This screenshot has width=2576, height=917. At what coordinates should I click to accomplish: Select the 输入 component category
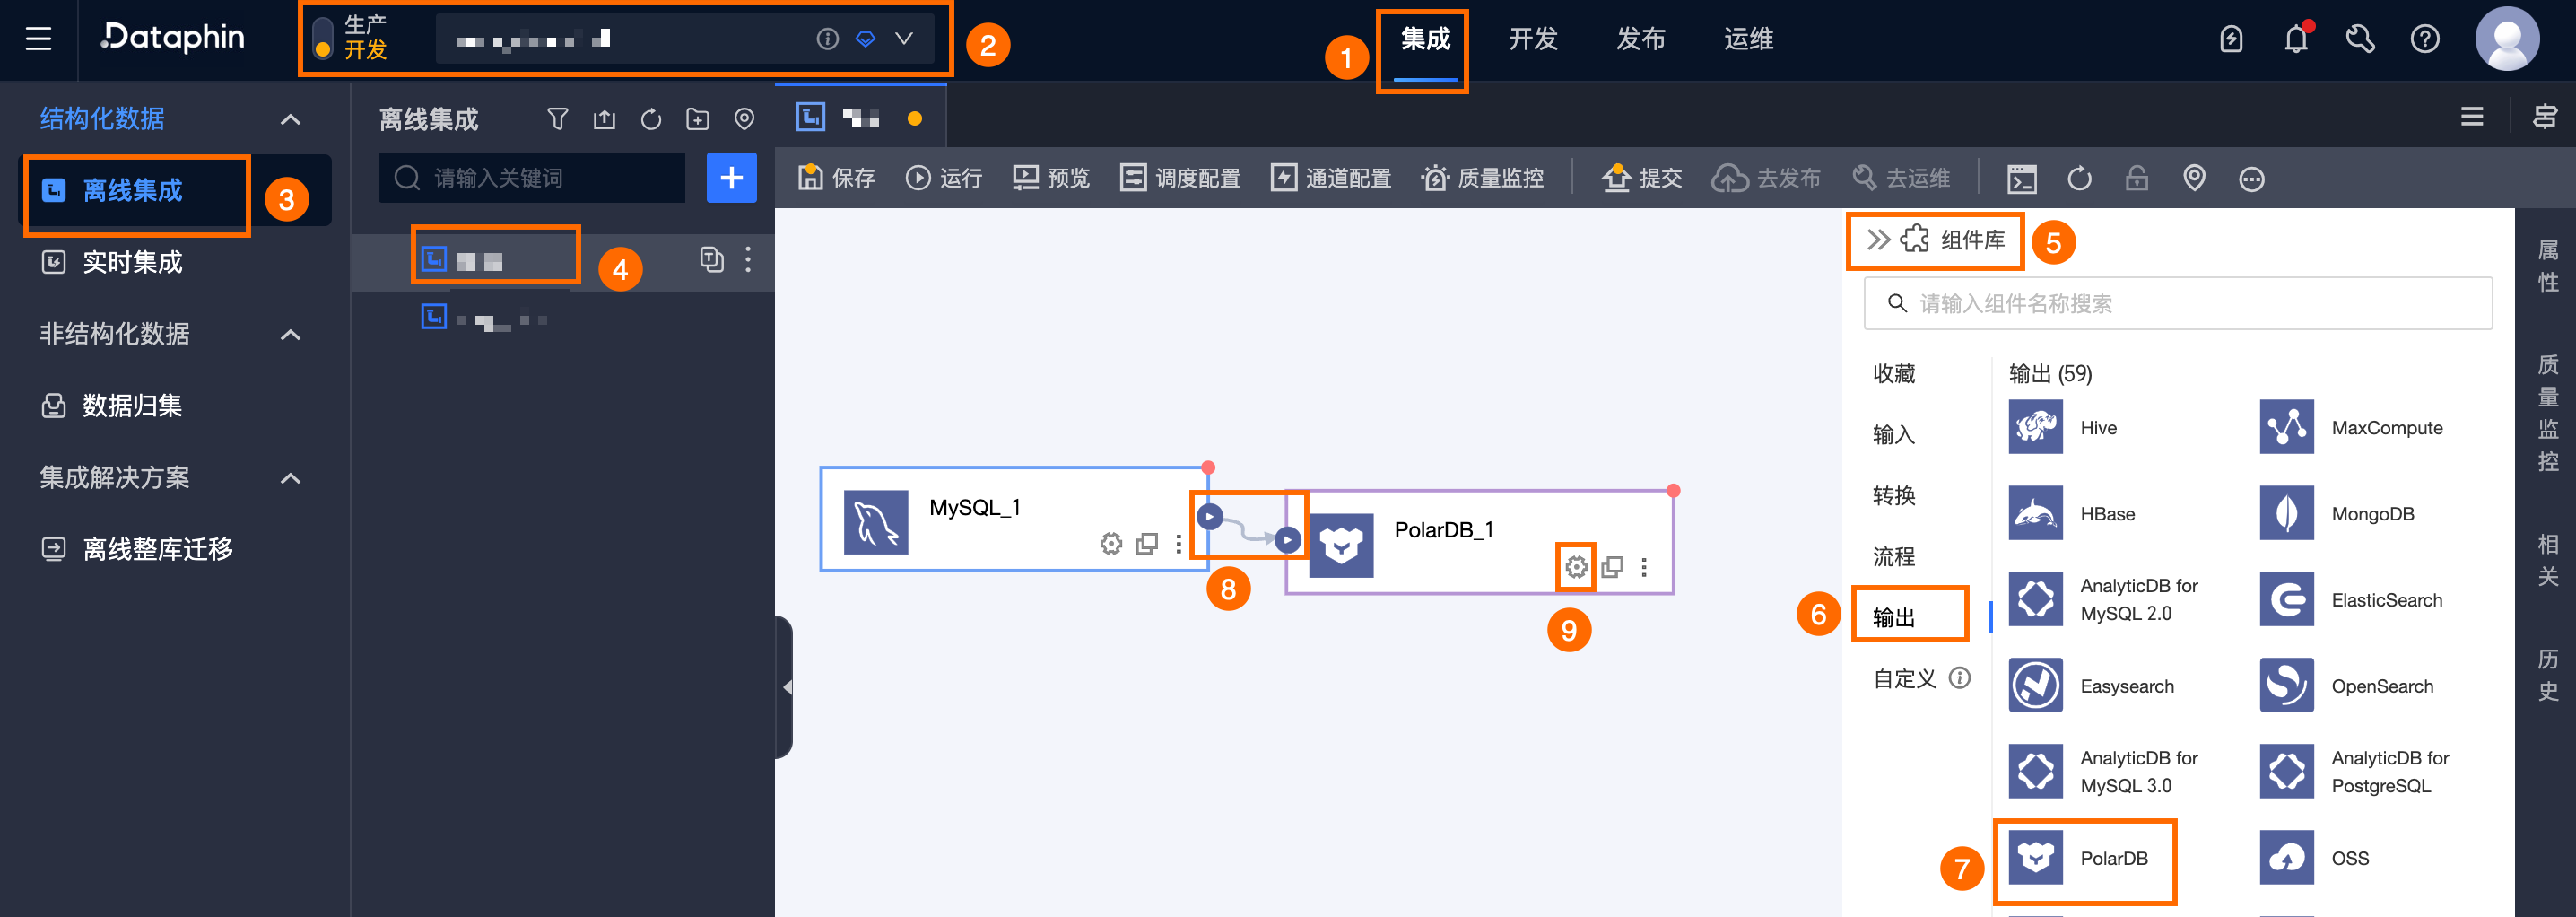1894,434
